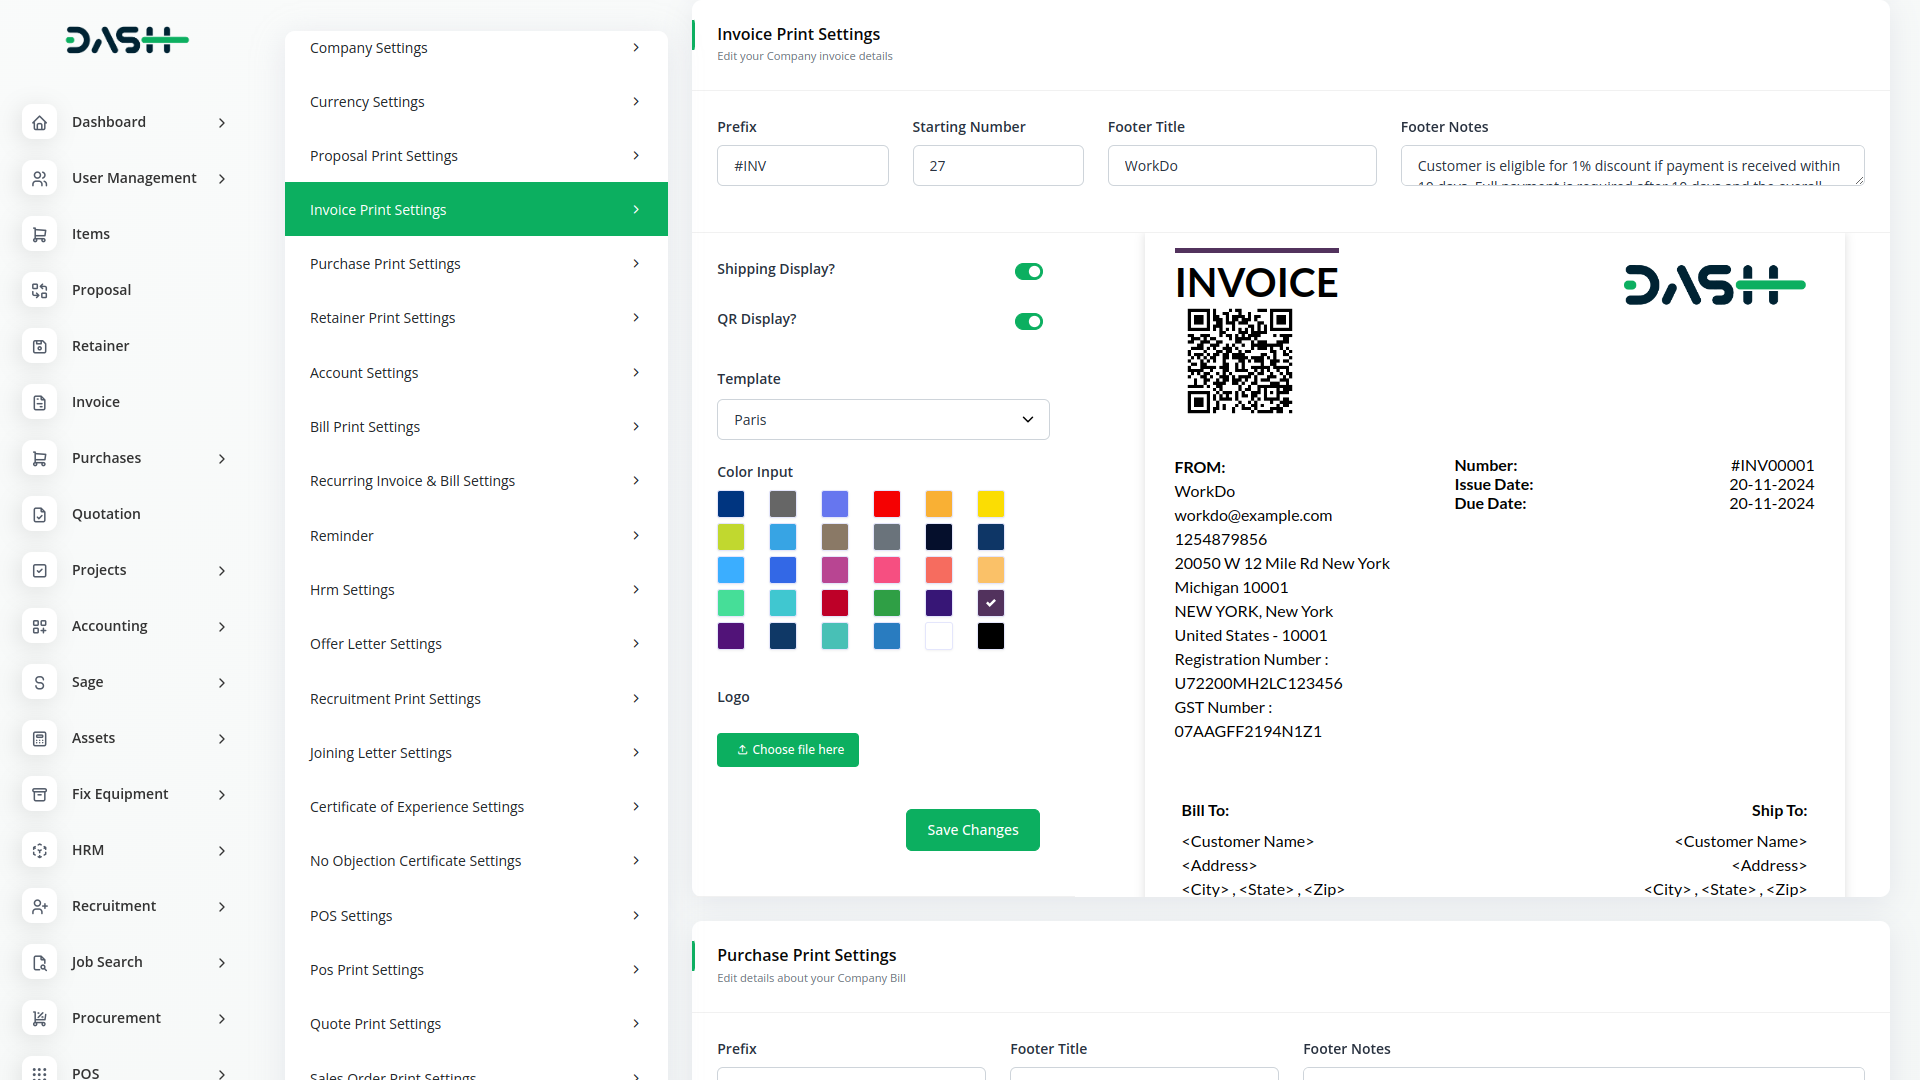Open Quote Print Settings link
The height and width of the screenshot is (1080, 1920).
coord(476,1024)
